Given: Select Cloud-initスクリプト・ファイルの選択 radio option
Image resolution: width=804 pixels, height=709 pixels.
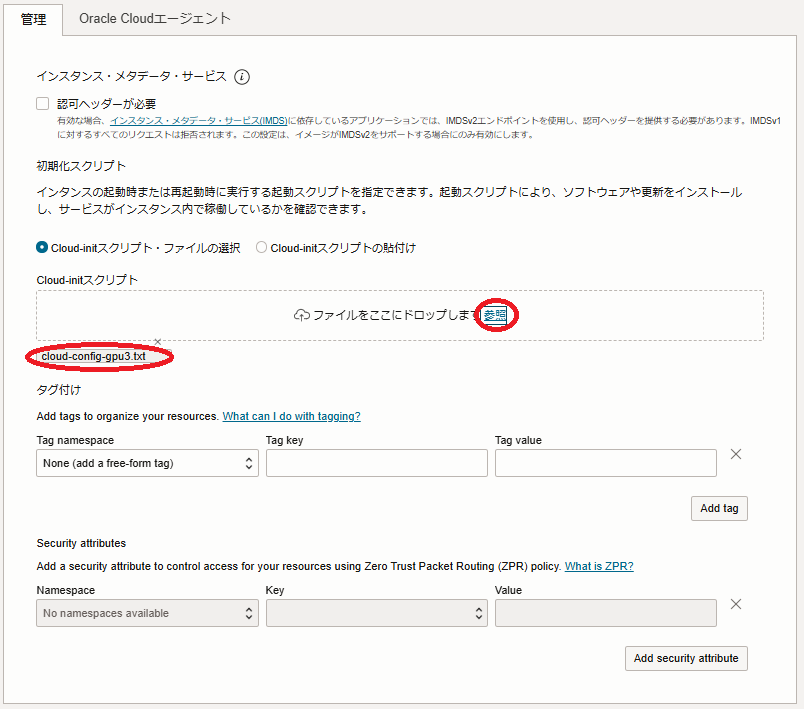Looking at the screenshot, I should tap(42, 248).
